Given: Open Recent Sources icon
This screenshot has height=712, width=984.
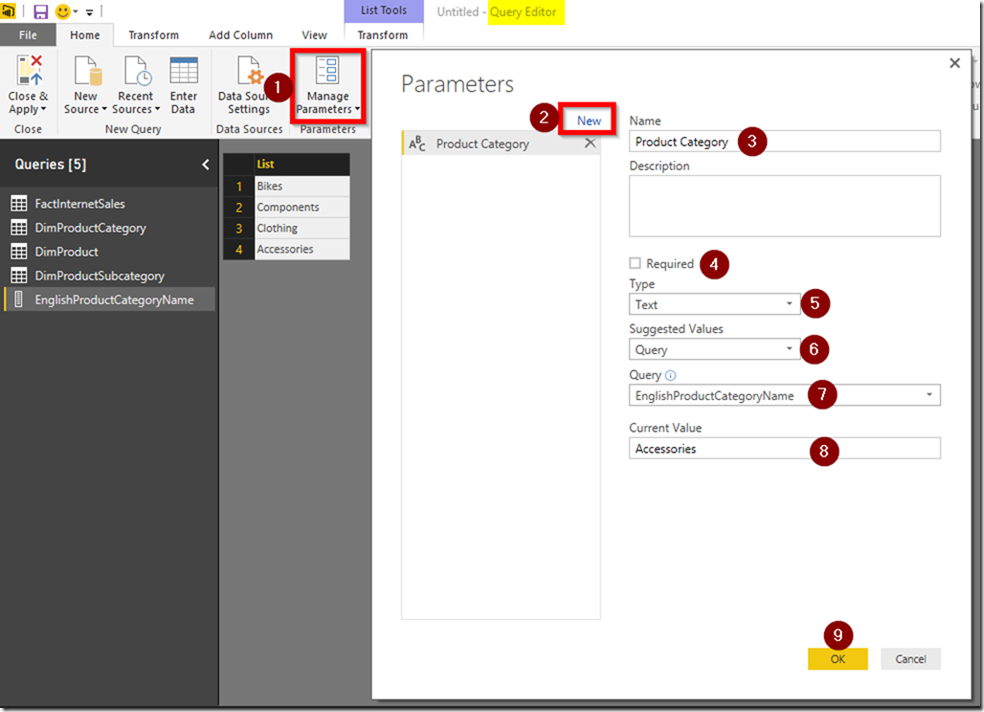Looking at the screenshot, I should tap(136, 70).
